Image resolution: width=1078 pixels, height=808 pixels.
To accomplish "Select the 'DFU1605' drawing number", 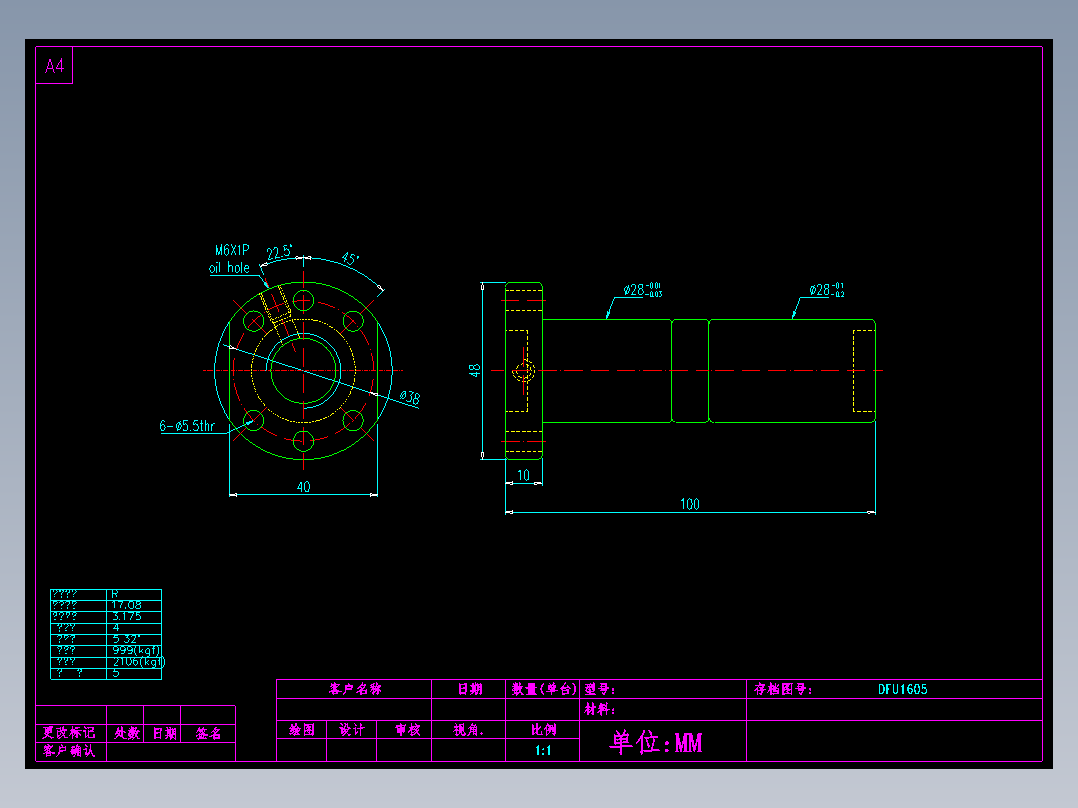I will (x=903, y=689).
